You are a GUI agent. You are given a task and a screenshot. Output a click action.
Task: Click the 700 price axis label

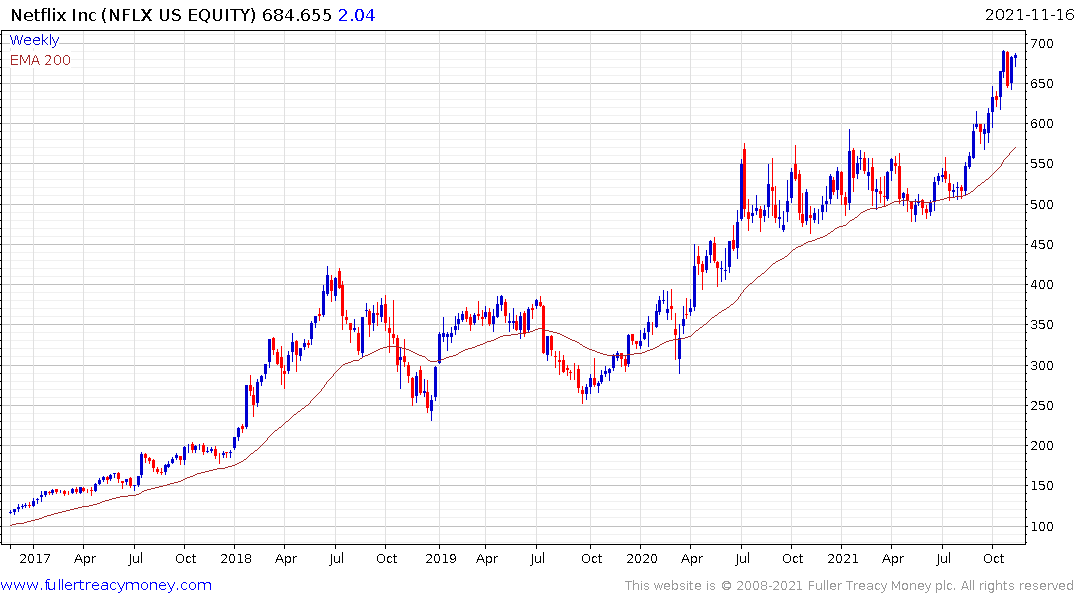coord(1042,44)
